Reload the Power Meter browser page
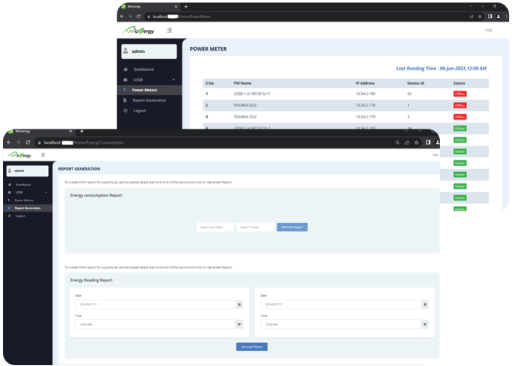Image resolution: width=512 pixels, height=366 pixels. click(138, 16)
